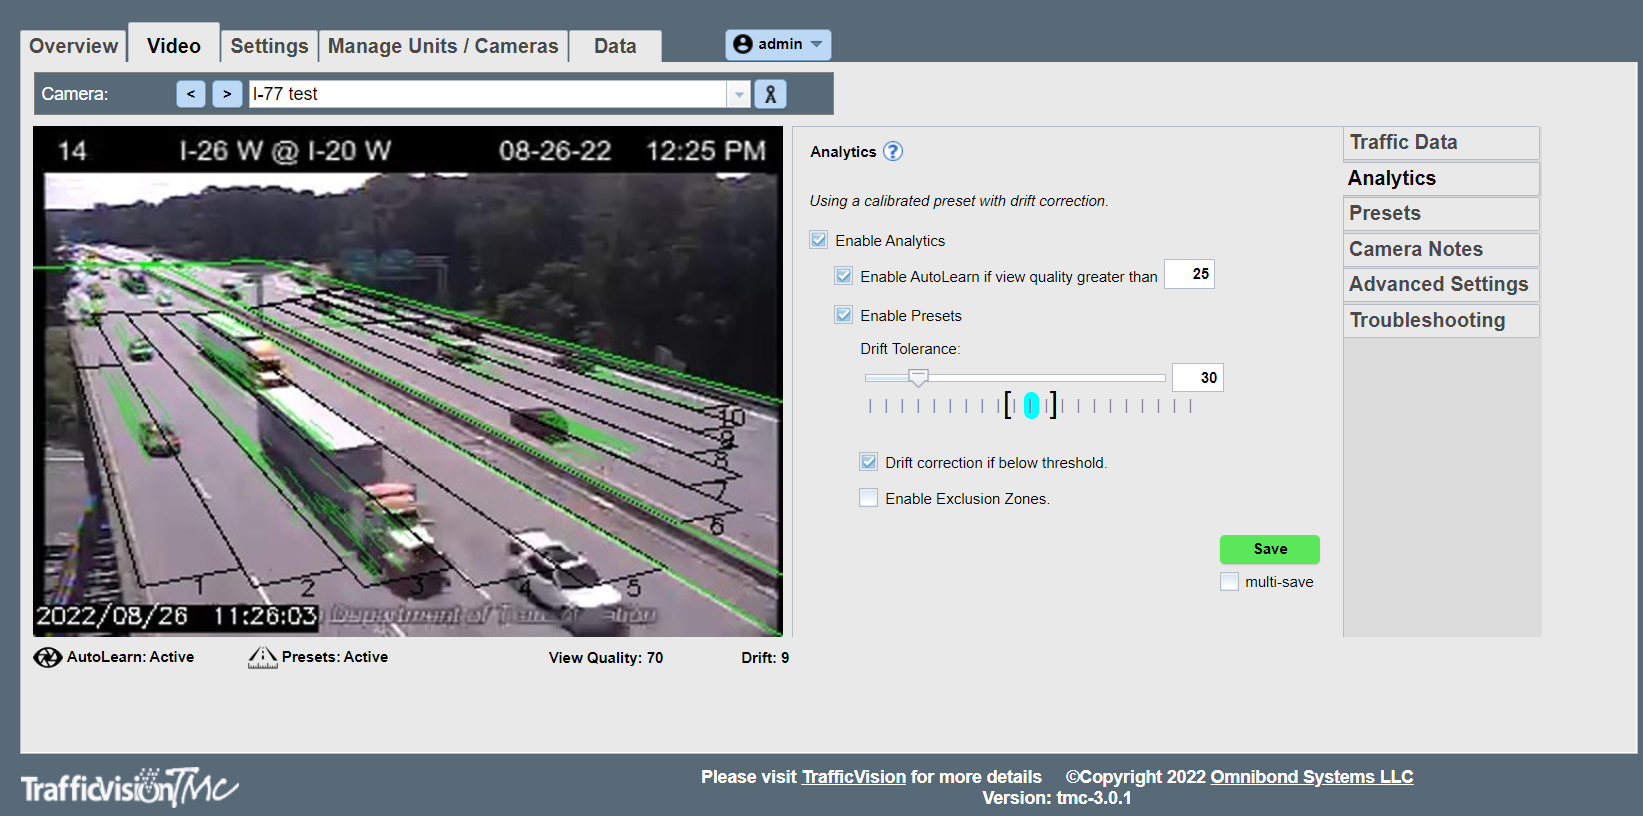Screen dimensions: 1643x816
Task: Open the admin dropdown arrow
Action: click(817, 44)
